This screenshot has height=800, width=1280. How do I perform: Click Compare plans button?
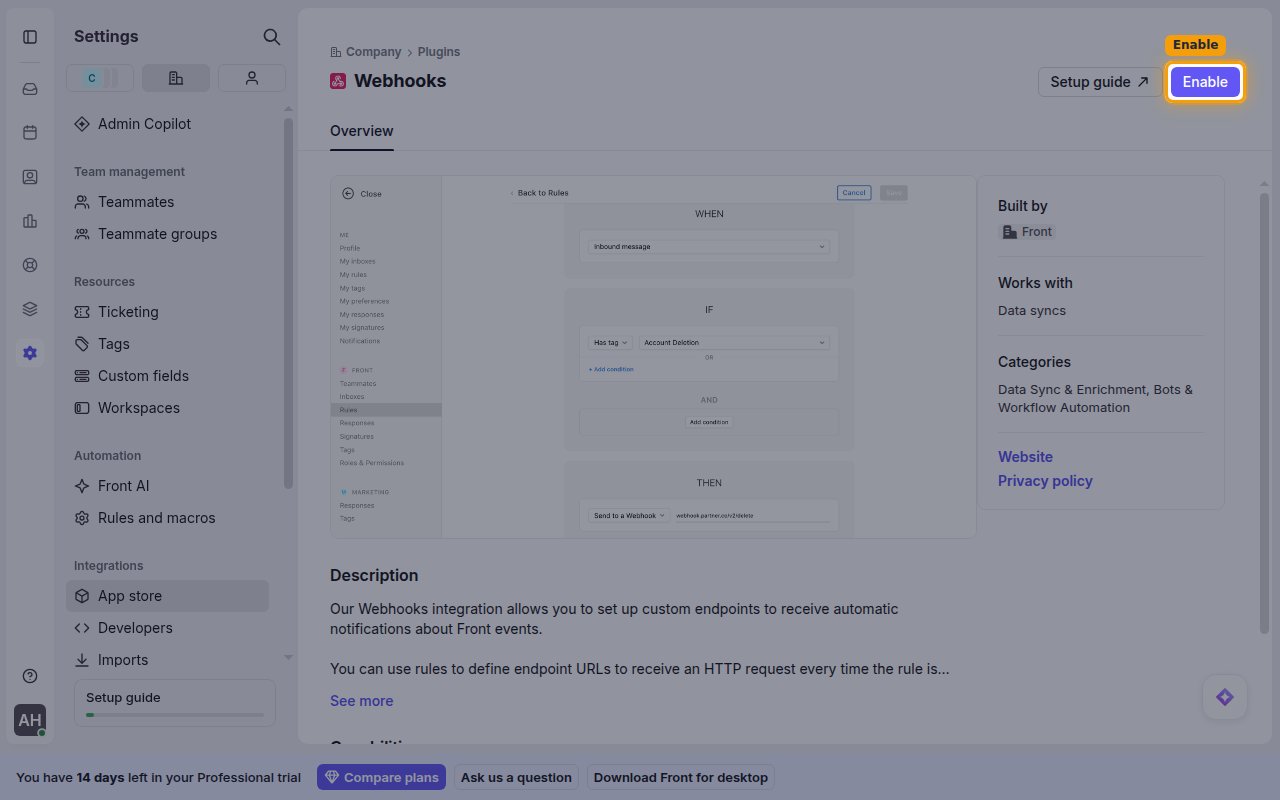coord(381,777)
